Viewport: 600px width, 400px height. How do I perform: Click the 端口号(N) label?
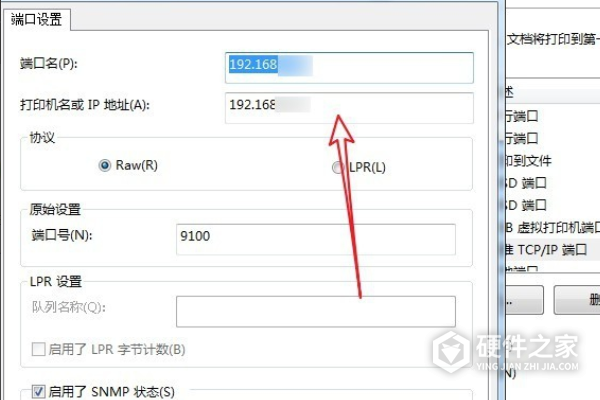pyautogui.click(x=62, y=235)
